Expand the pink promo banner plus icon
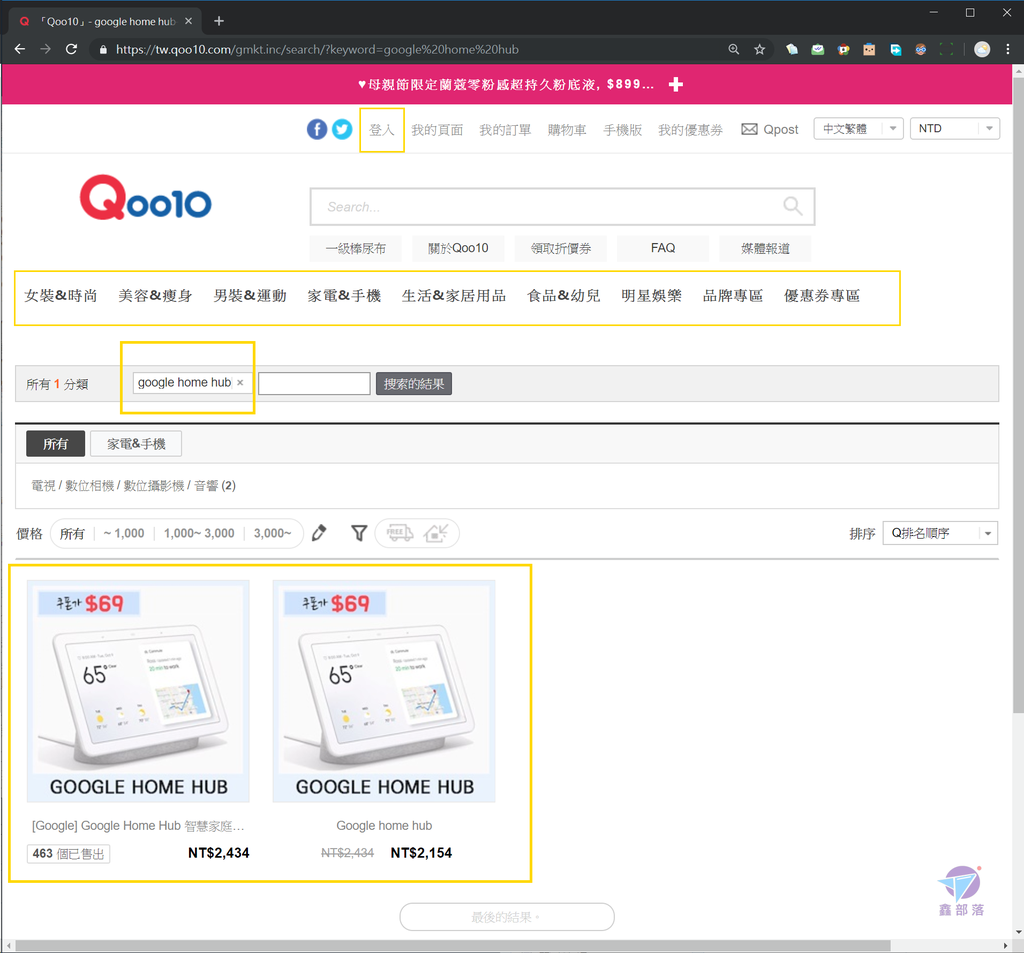Image resolution: width=1024 pixels, height=953 pixels. [x=676, y=84]
